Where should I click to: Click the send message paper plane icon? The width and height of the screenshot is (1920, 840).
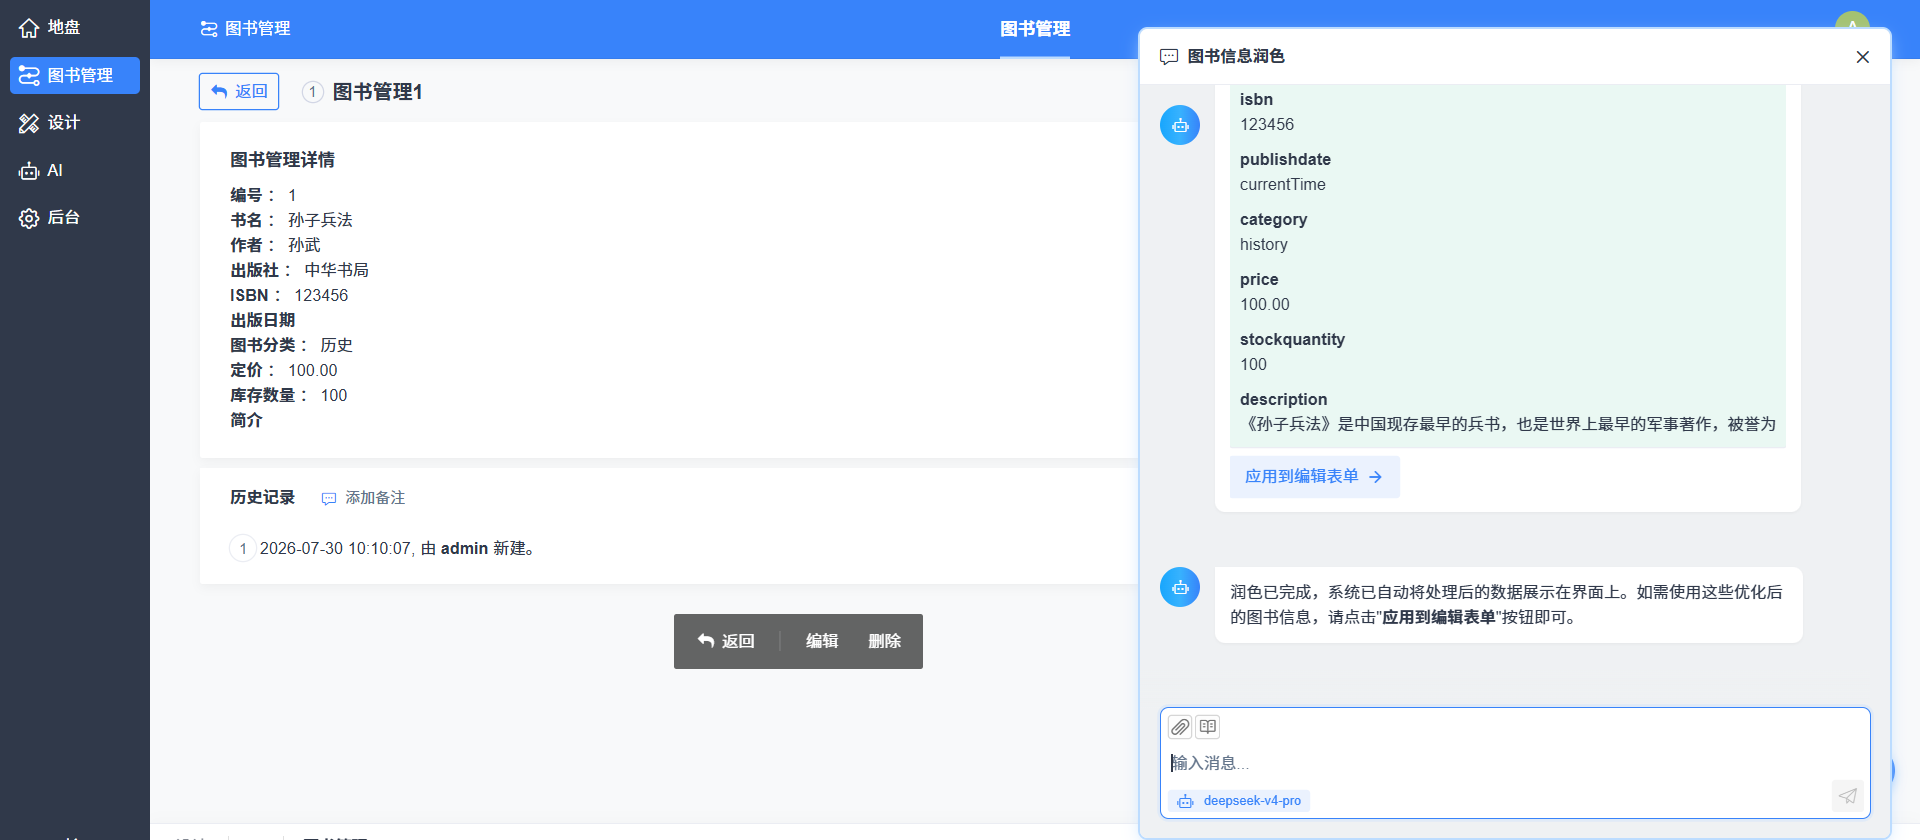[1847, 796]
